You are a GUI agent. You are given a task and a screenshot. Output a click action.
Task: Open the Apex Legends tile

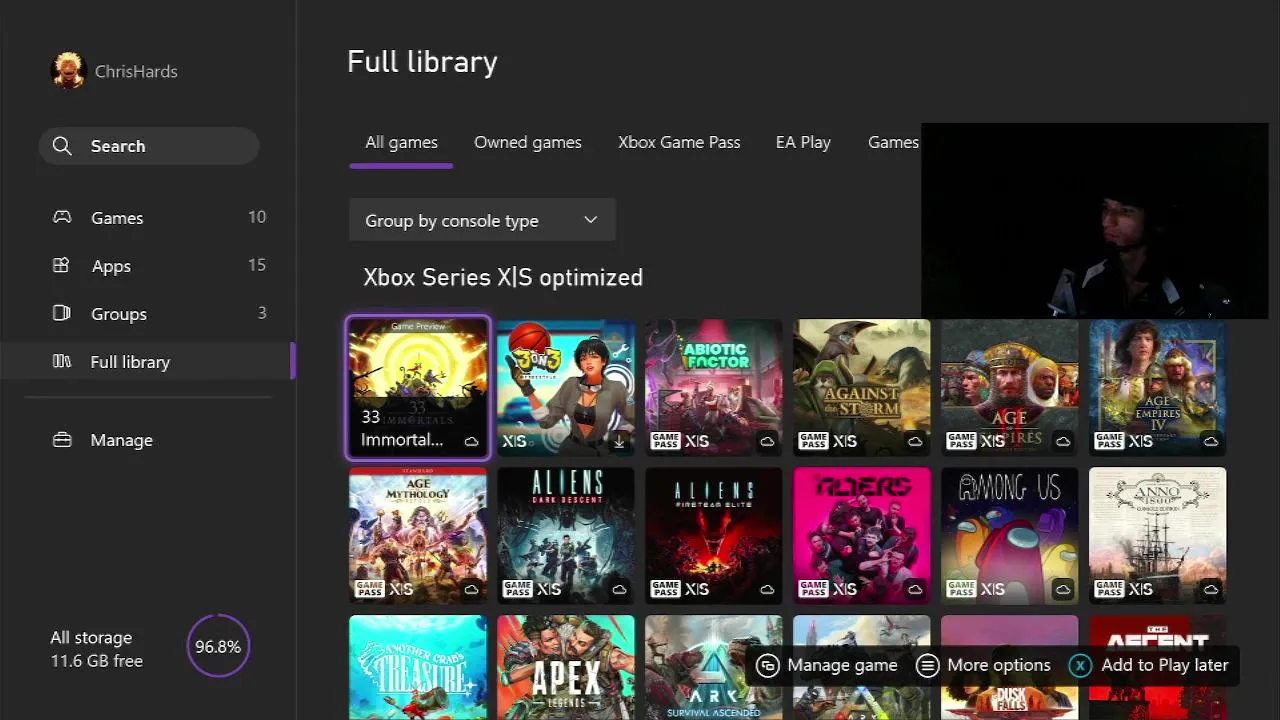[566, 667]
